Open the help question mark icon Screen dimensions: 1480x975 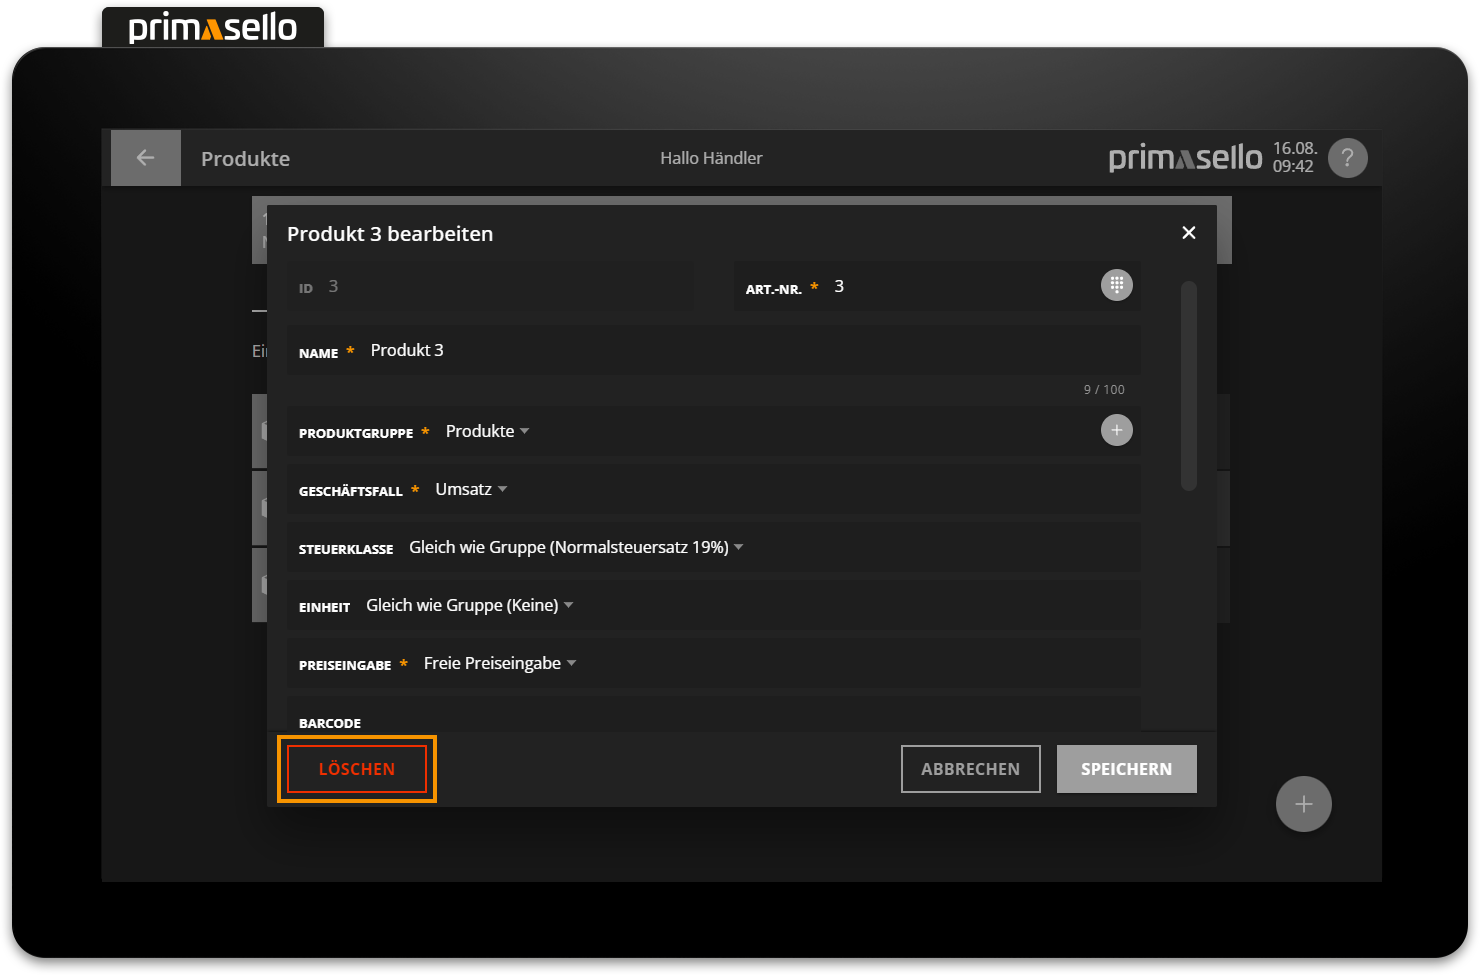tap(1347, 158)
